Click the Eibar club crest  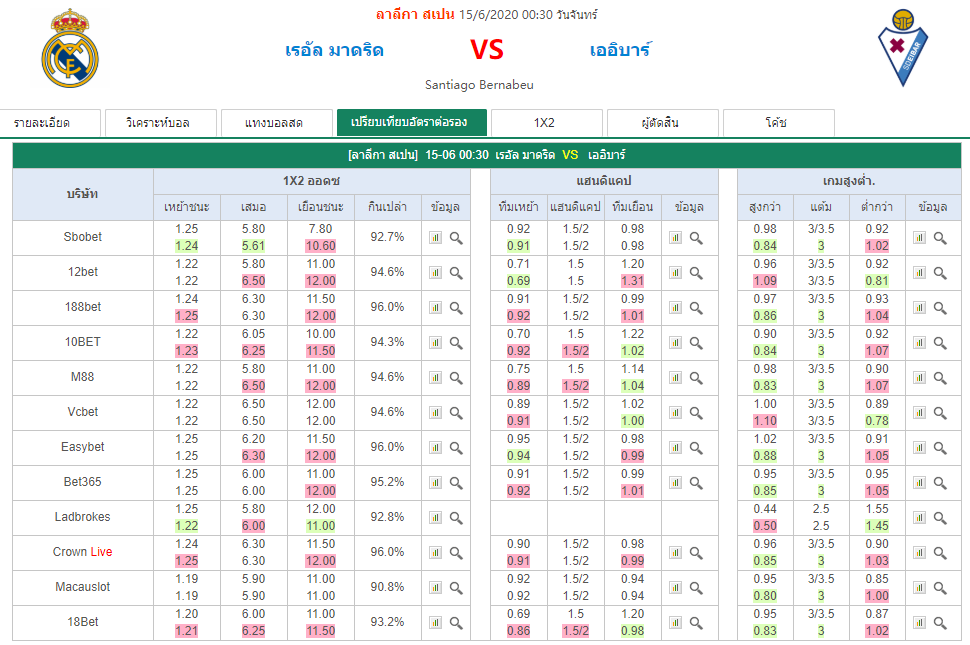pos(903,48)
